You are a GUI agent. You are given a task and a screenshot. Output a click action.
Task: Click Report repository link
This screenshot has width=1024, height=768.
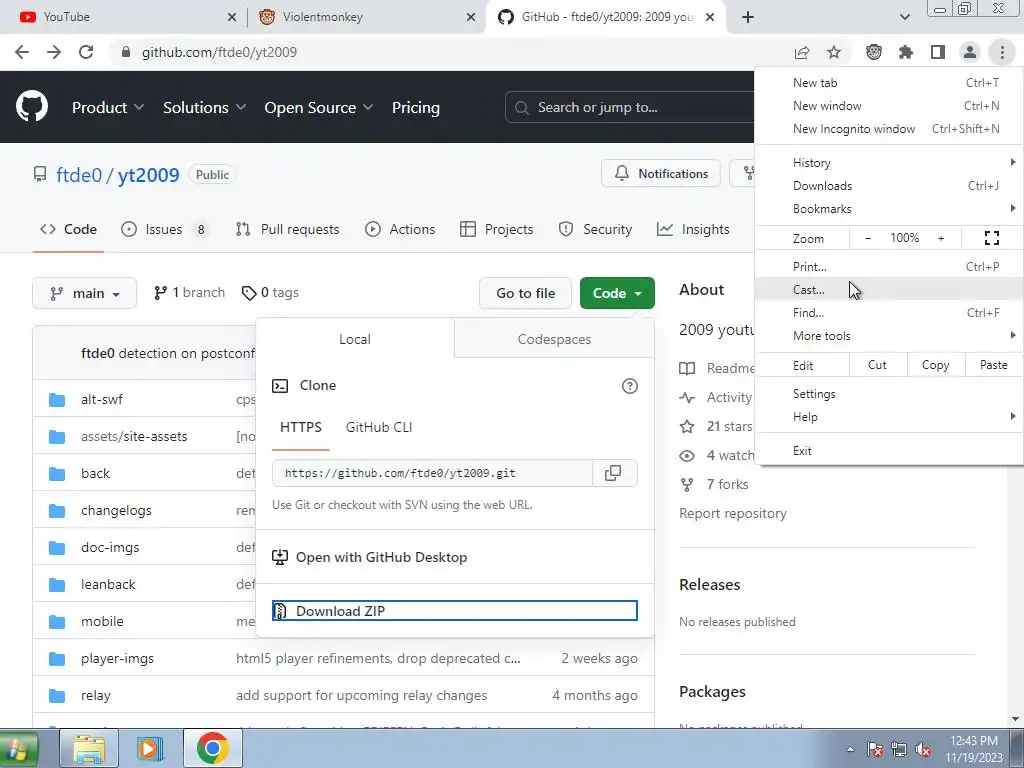click(x=733, y=513)
